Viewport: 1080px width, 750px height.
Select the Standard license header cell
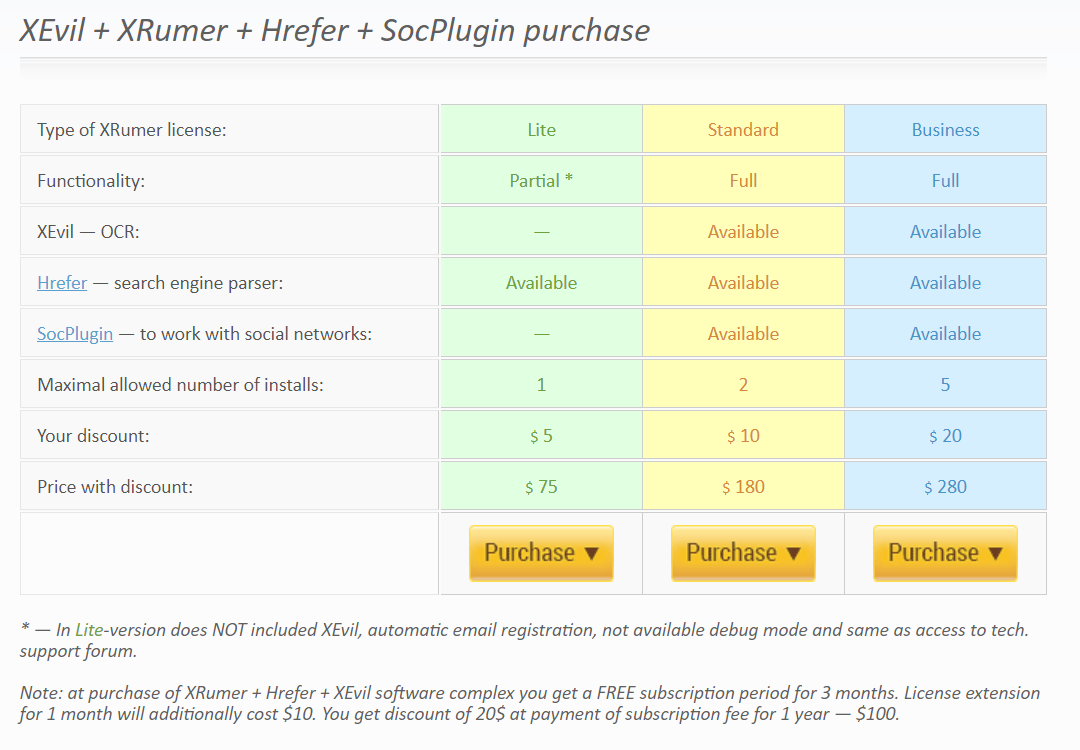click(x=743, y=129)
